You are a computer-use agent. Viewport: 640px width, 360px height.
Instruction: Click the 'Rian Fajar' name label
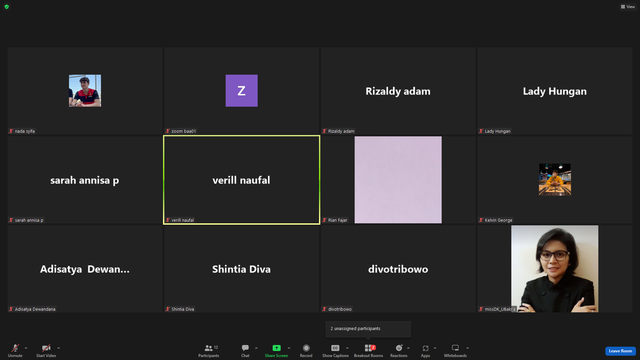[x=338, y=220]
